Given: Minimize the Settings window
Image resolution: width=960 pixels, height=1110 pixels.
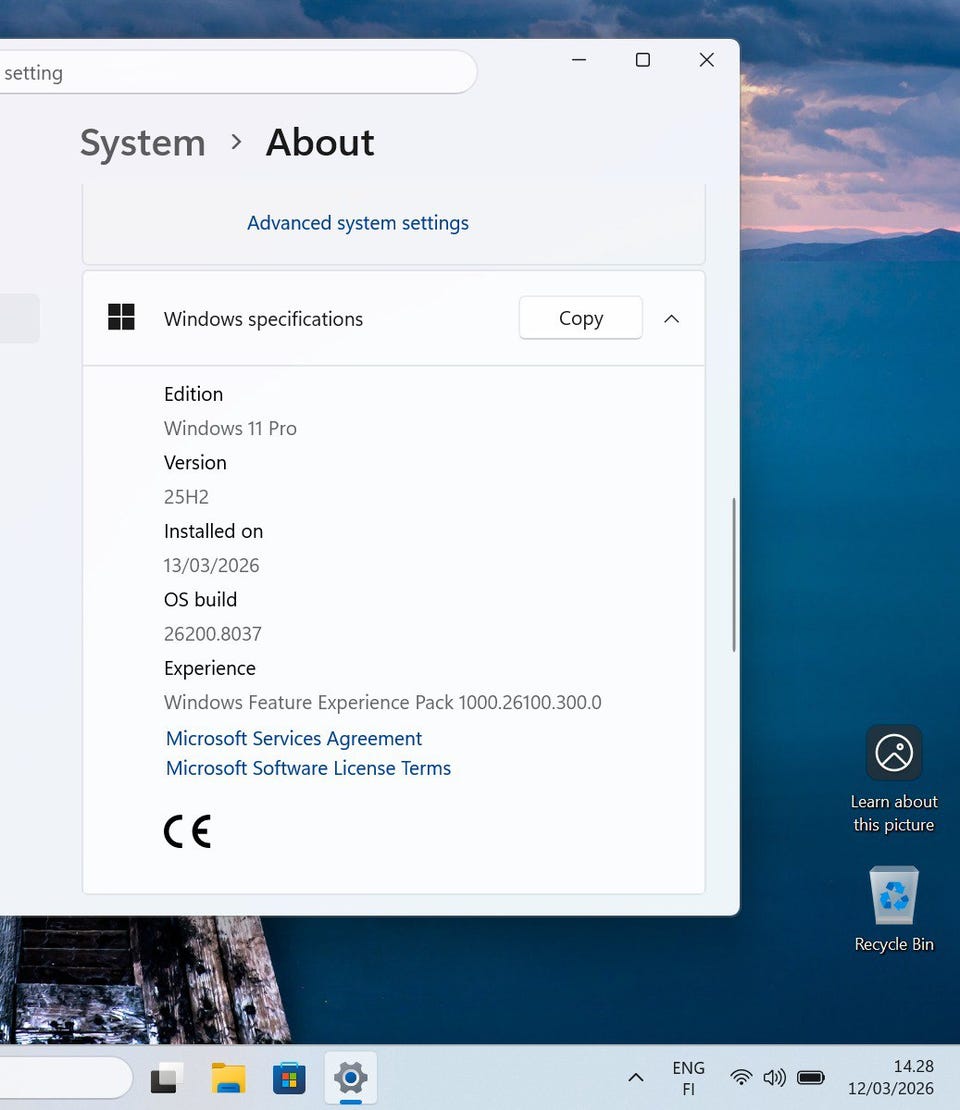Looking at the screenshot, I should pos(579,59).
